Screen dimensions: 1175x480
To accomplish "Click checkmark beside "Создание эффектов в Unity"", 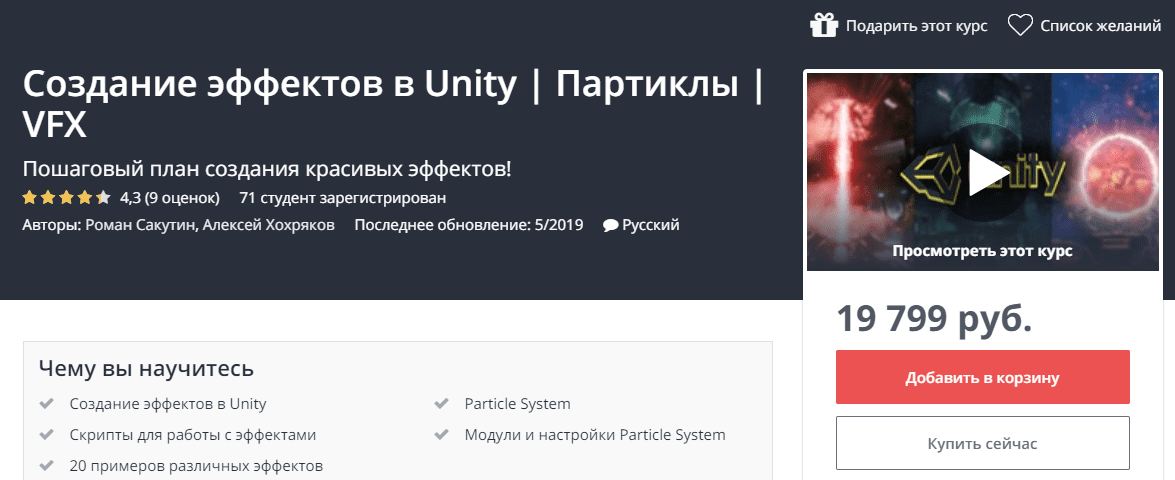I will [45, 404].
